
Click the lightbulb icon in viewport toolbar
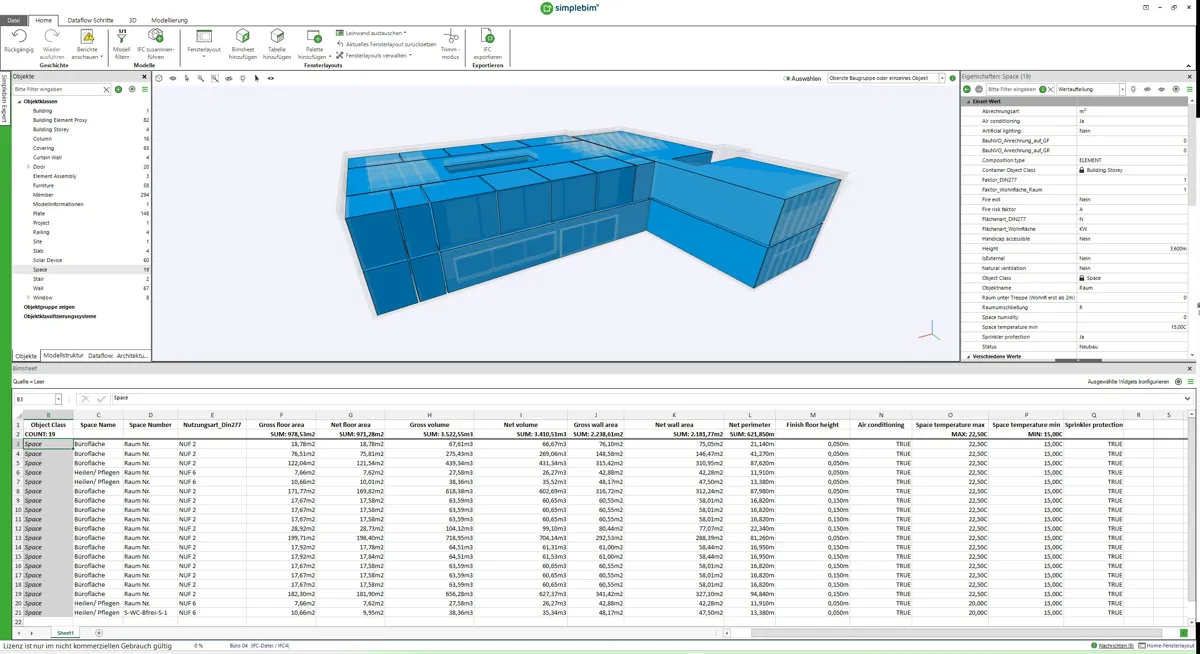click(x=243, y=78)
